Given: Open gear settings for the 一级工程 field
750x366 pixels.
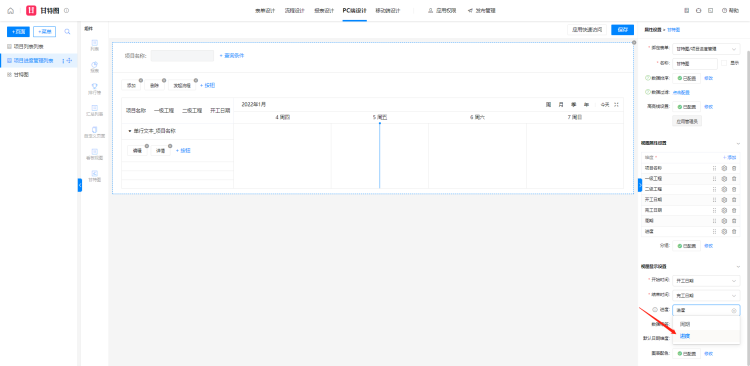Looking at the screenshot, I should (724, 178).
